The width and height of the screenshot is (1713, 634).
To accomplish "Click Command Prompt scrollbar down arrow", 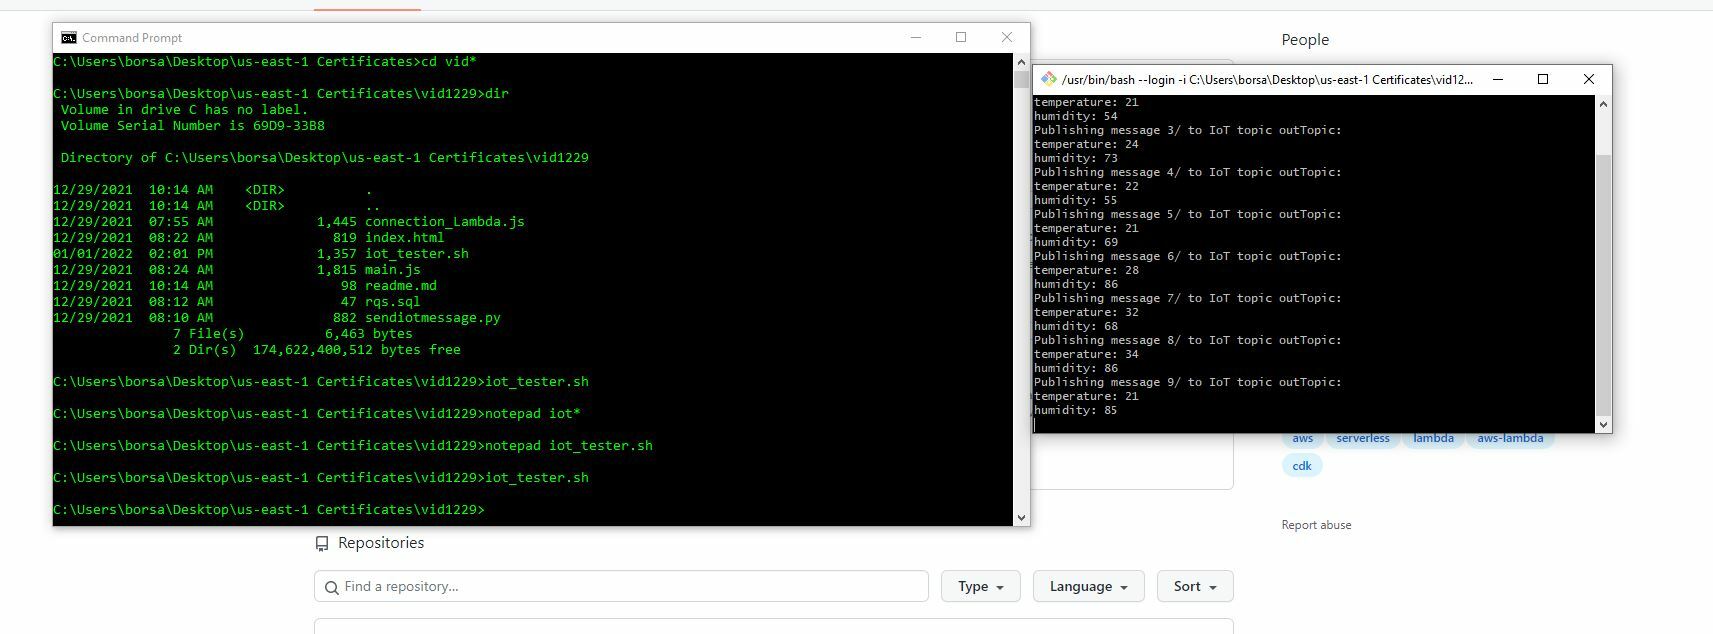I will [x=1021, y=517].
